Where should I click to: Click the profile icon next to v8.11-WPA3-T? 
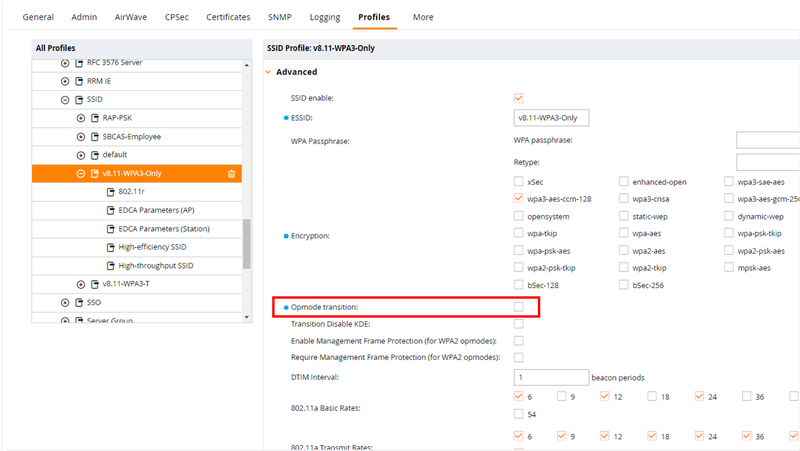[95, 284]
